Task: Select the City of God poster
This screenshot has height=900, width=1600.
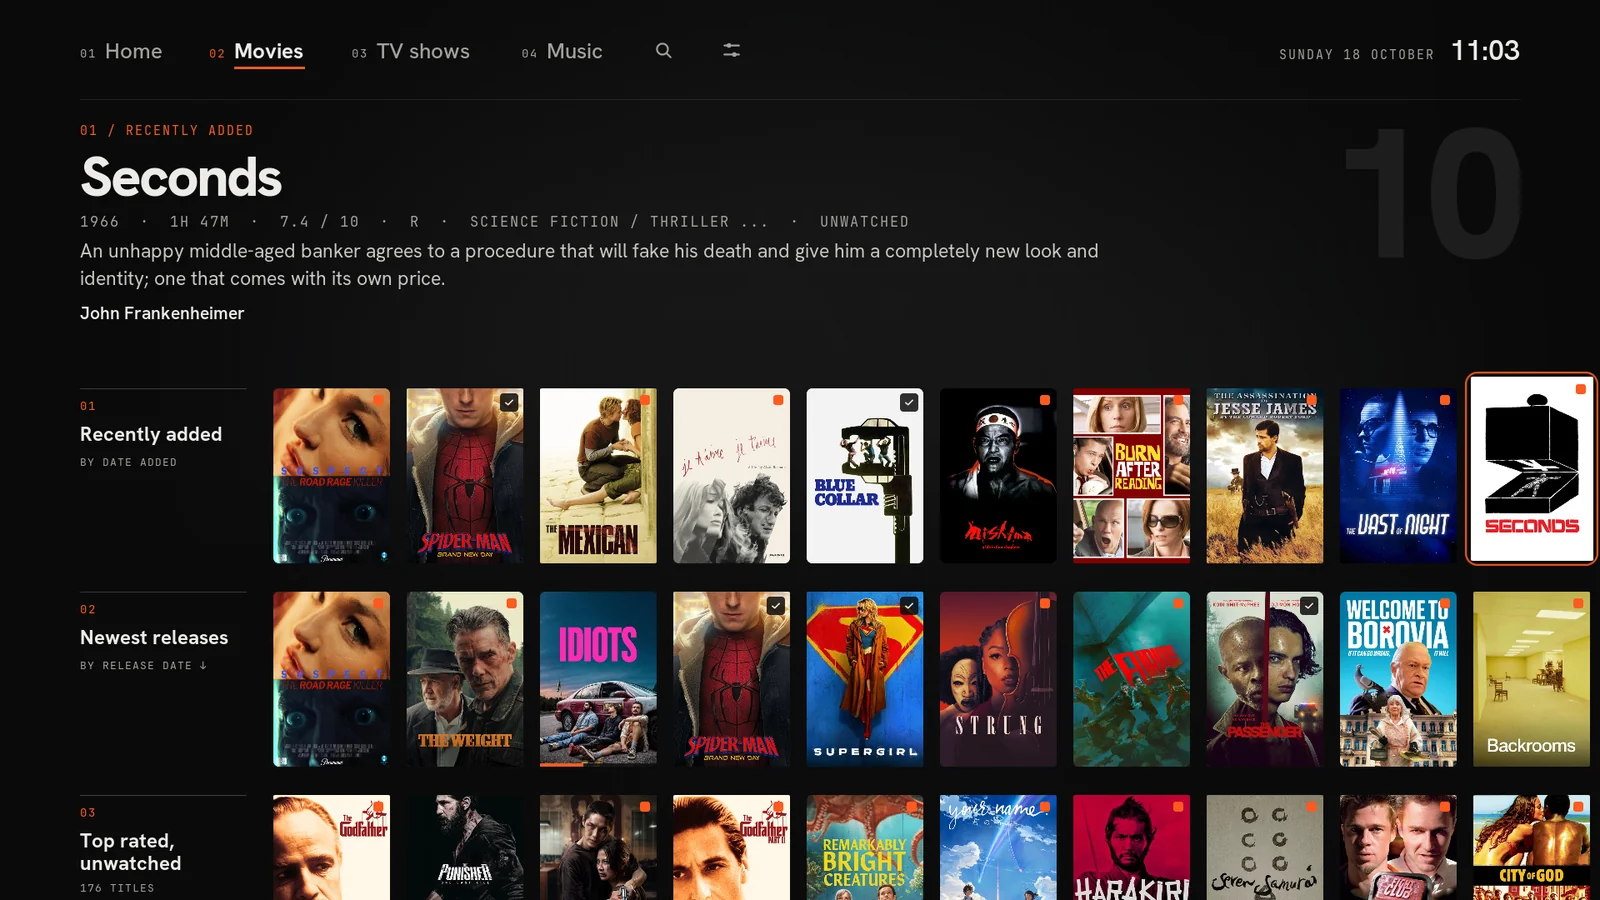Action: point(1531,847)
